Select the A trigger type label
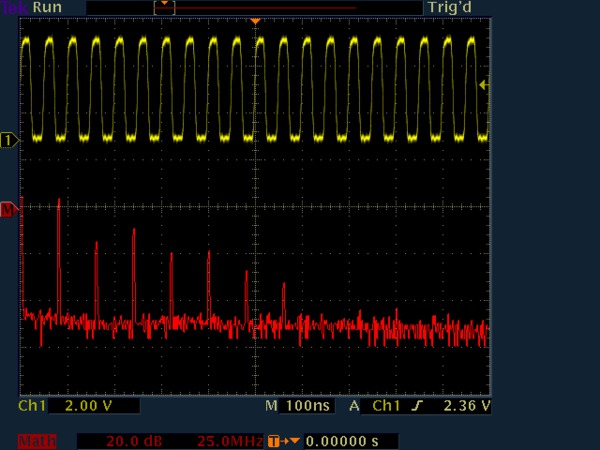600x450 pixels. tap(354, 407)
